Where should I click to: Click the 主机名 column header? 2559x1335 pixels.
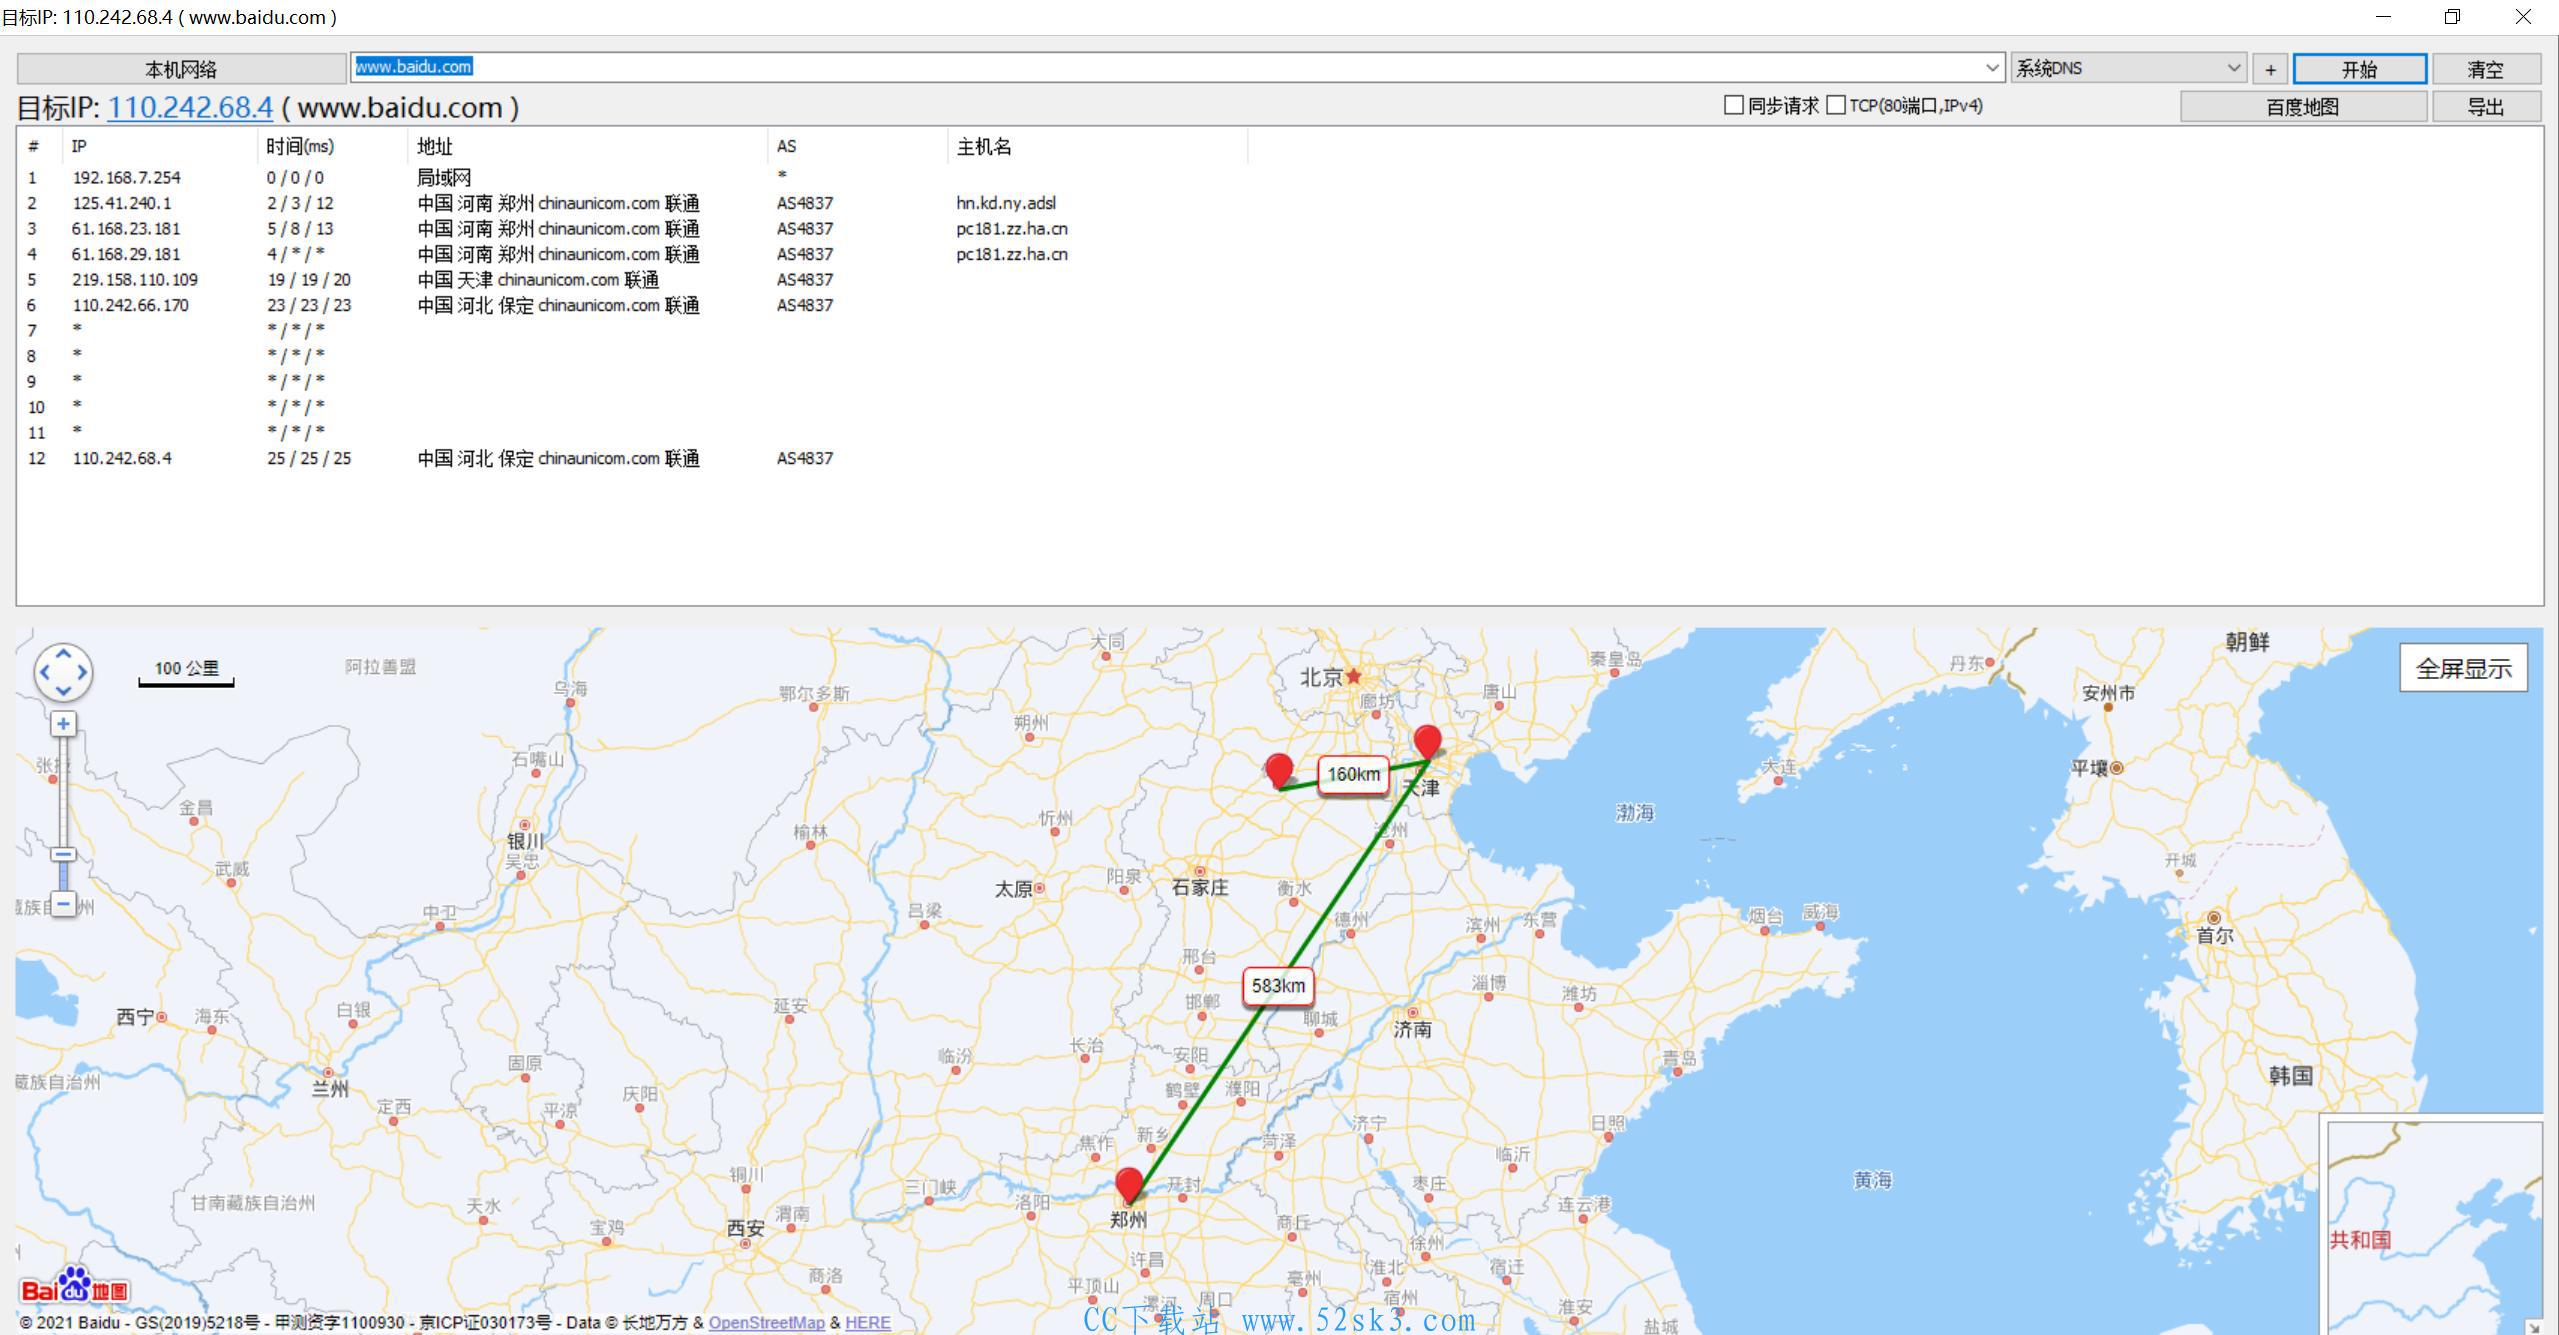click(x=1097, y=146)
